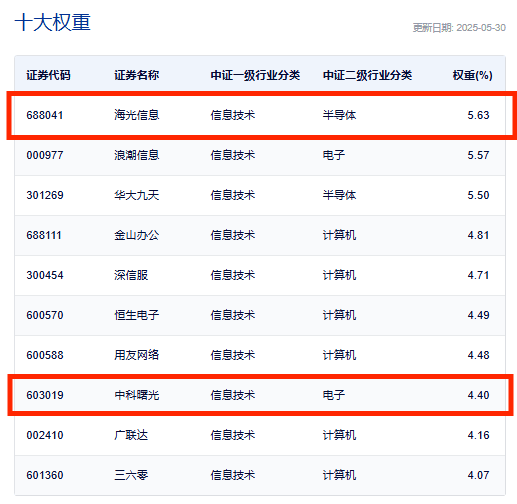This screenshot has height=504, width=517.
Task: Click the 4.40 weight value
Action: click(478, 395)
